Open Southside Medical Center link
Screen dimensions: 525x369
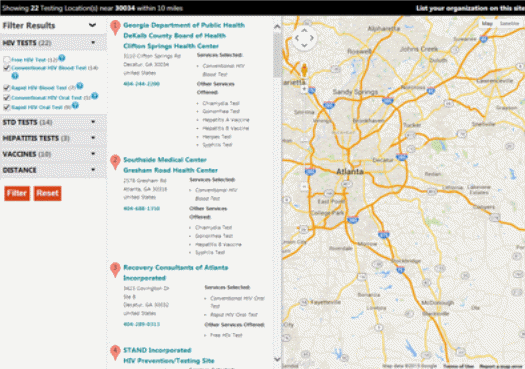click(165, 160)
